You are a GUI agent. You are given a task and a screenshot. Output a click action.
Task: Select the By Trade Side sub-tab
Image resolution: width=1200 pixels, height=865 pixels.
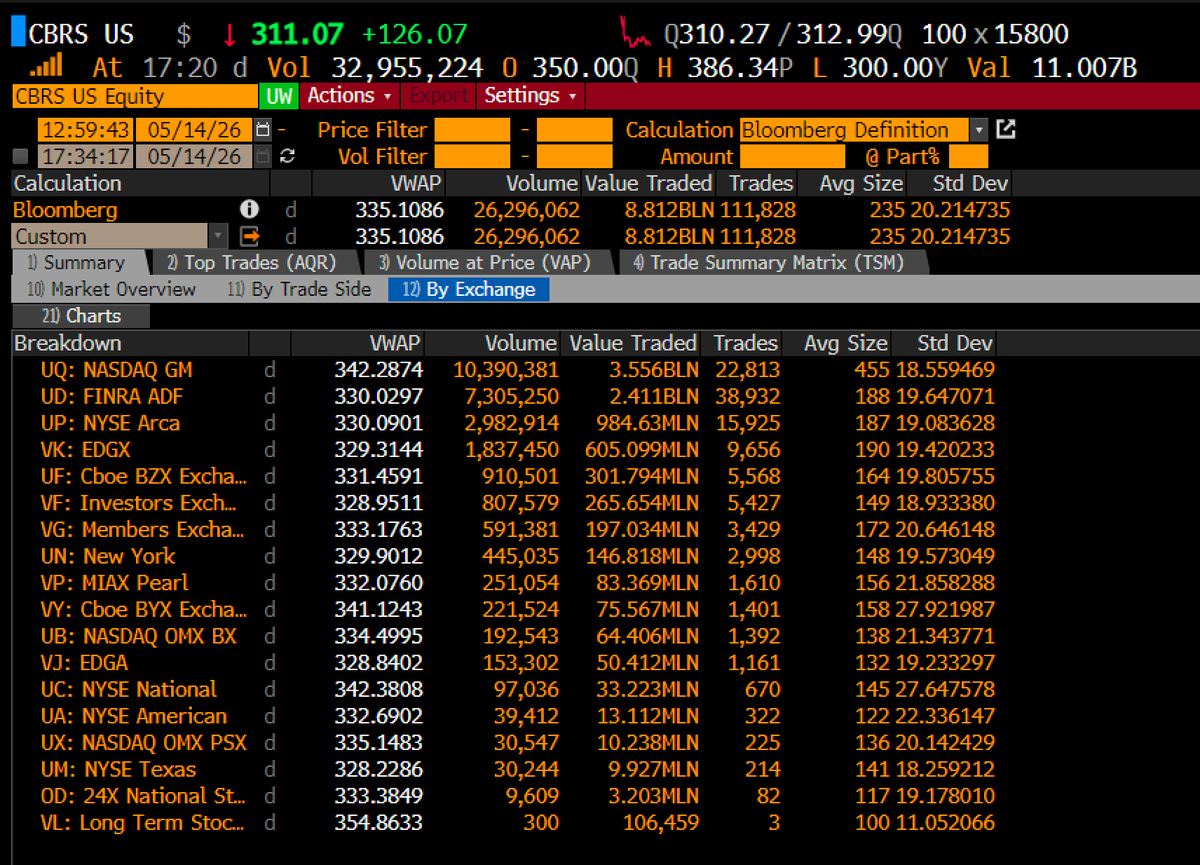300,290
